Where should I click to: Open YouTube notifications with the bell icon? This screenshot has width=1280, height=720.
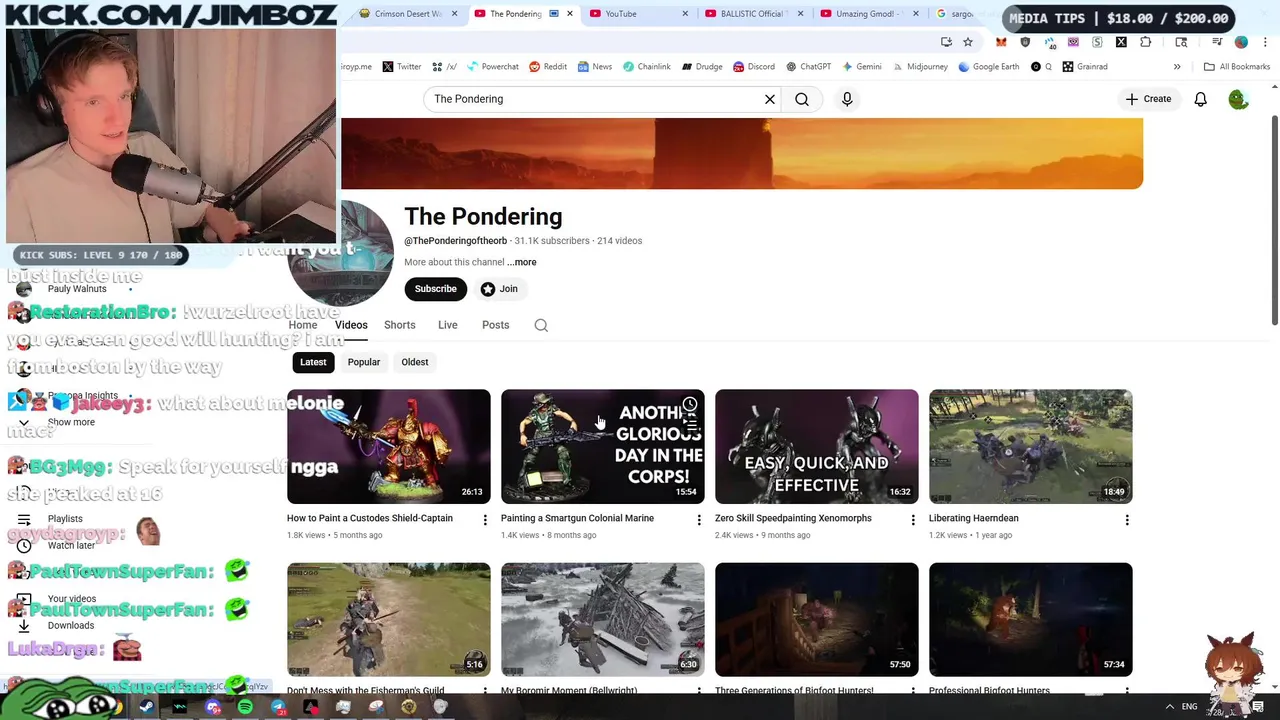[x=1200, y=99]
